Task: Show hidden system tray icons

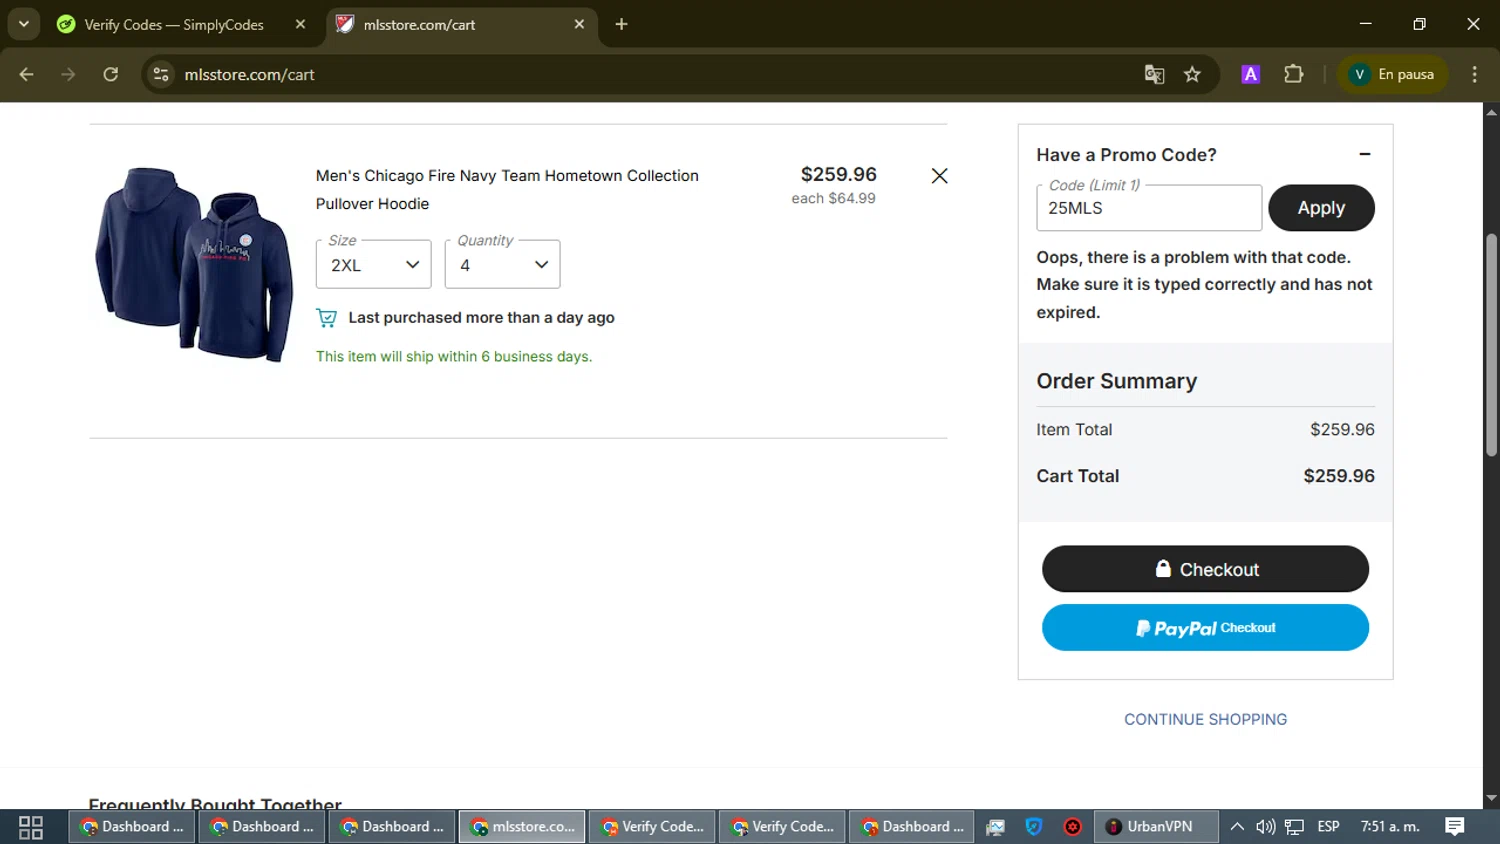Action: (x=1237, y=827)
